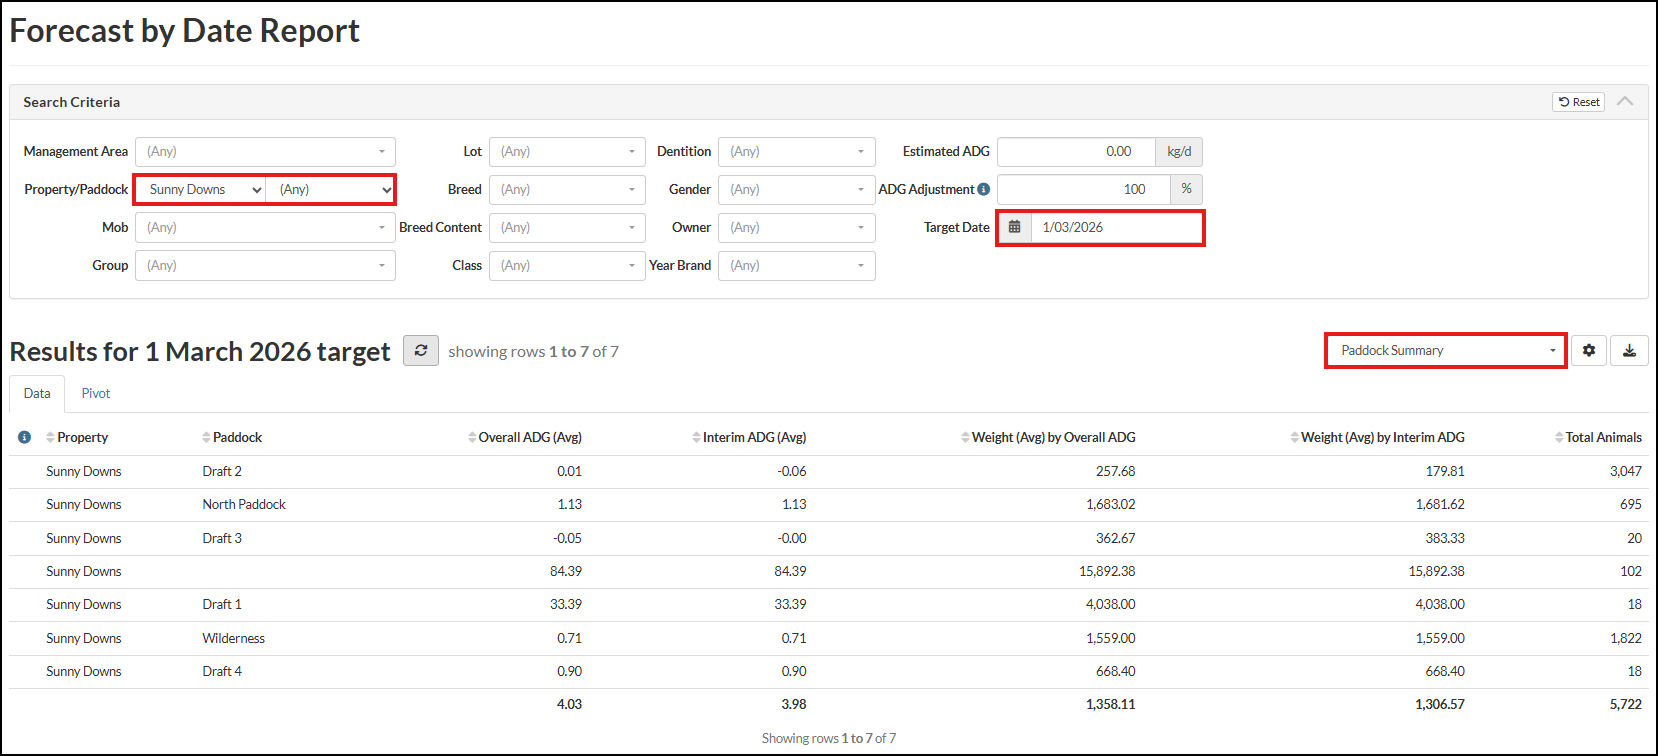Click the 1,358.11 average weight total
The height and width of the screenshot is (756, 1658).
click(1111, 705)
